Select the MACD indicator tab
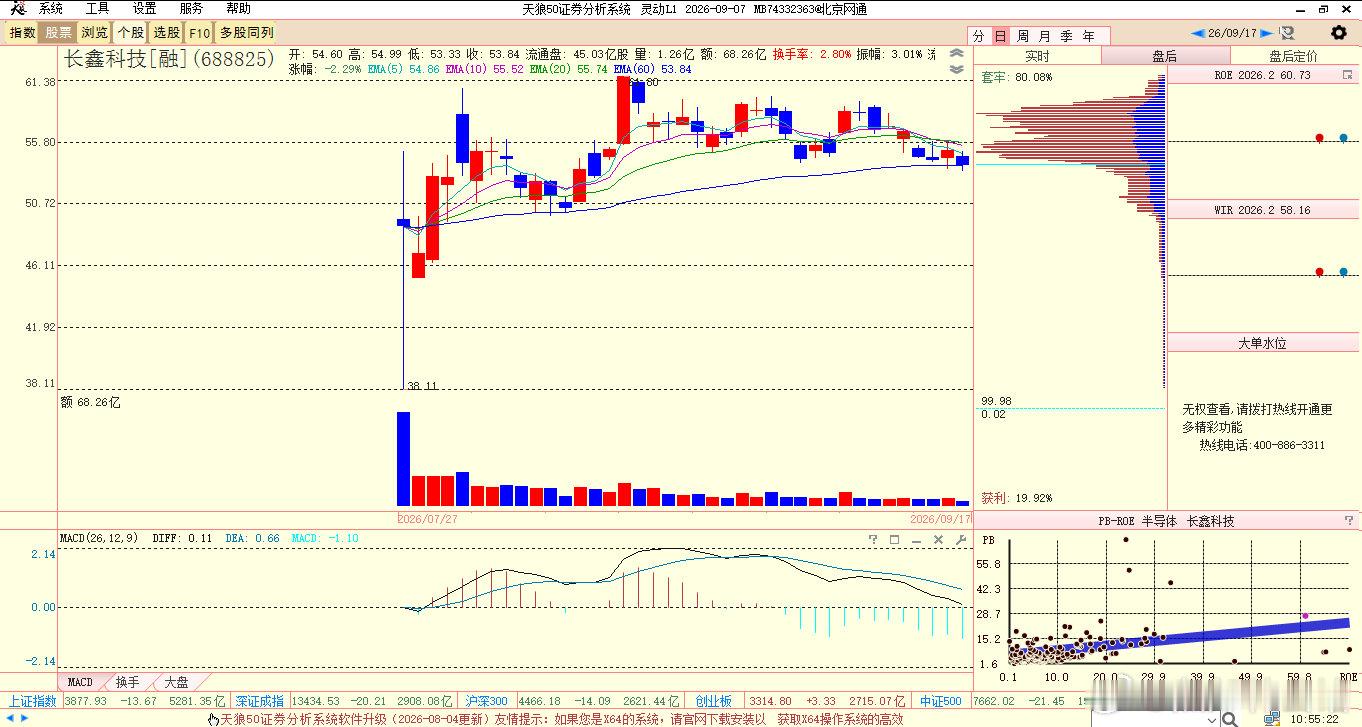This screenshot has height=727, width=1362. point(80,682)
